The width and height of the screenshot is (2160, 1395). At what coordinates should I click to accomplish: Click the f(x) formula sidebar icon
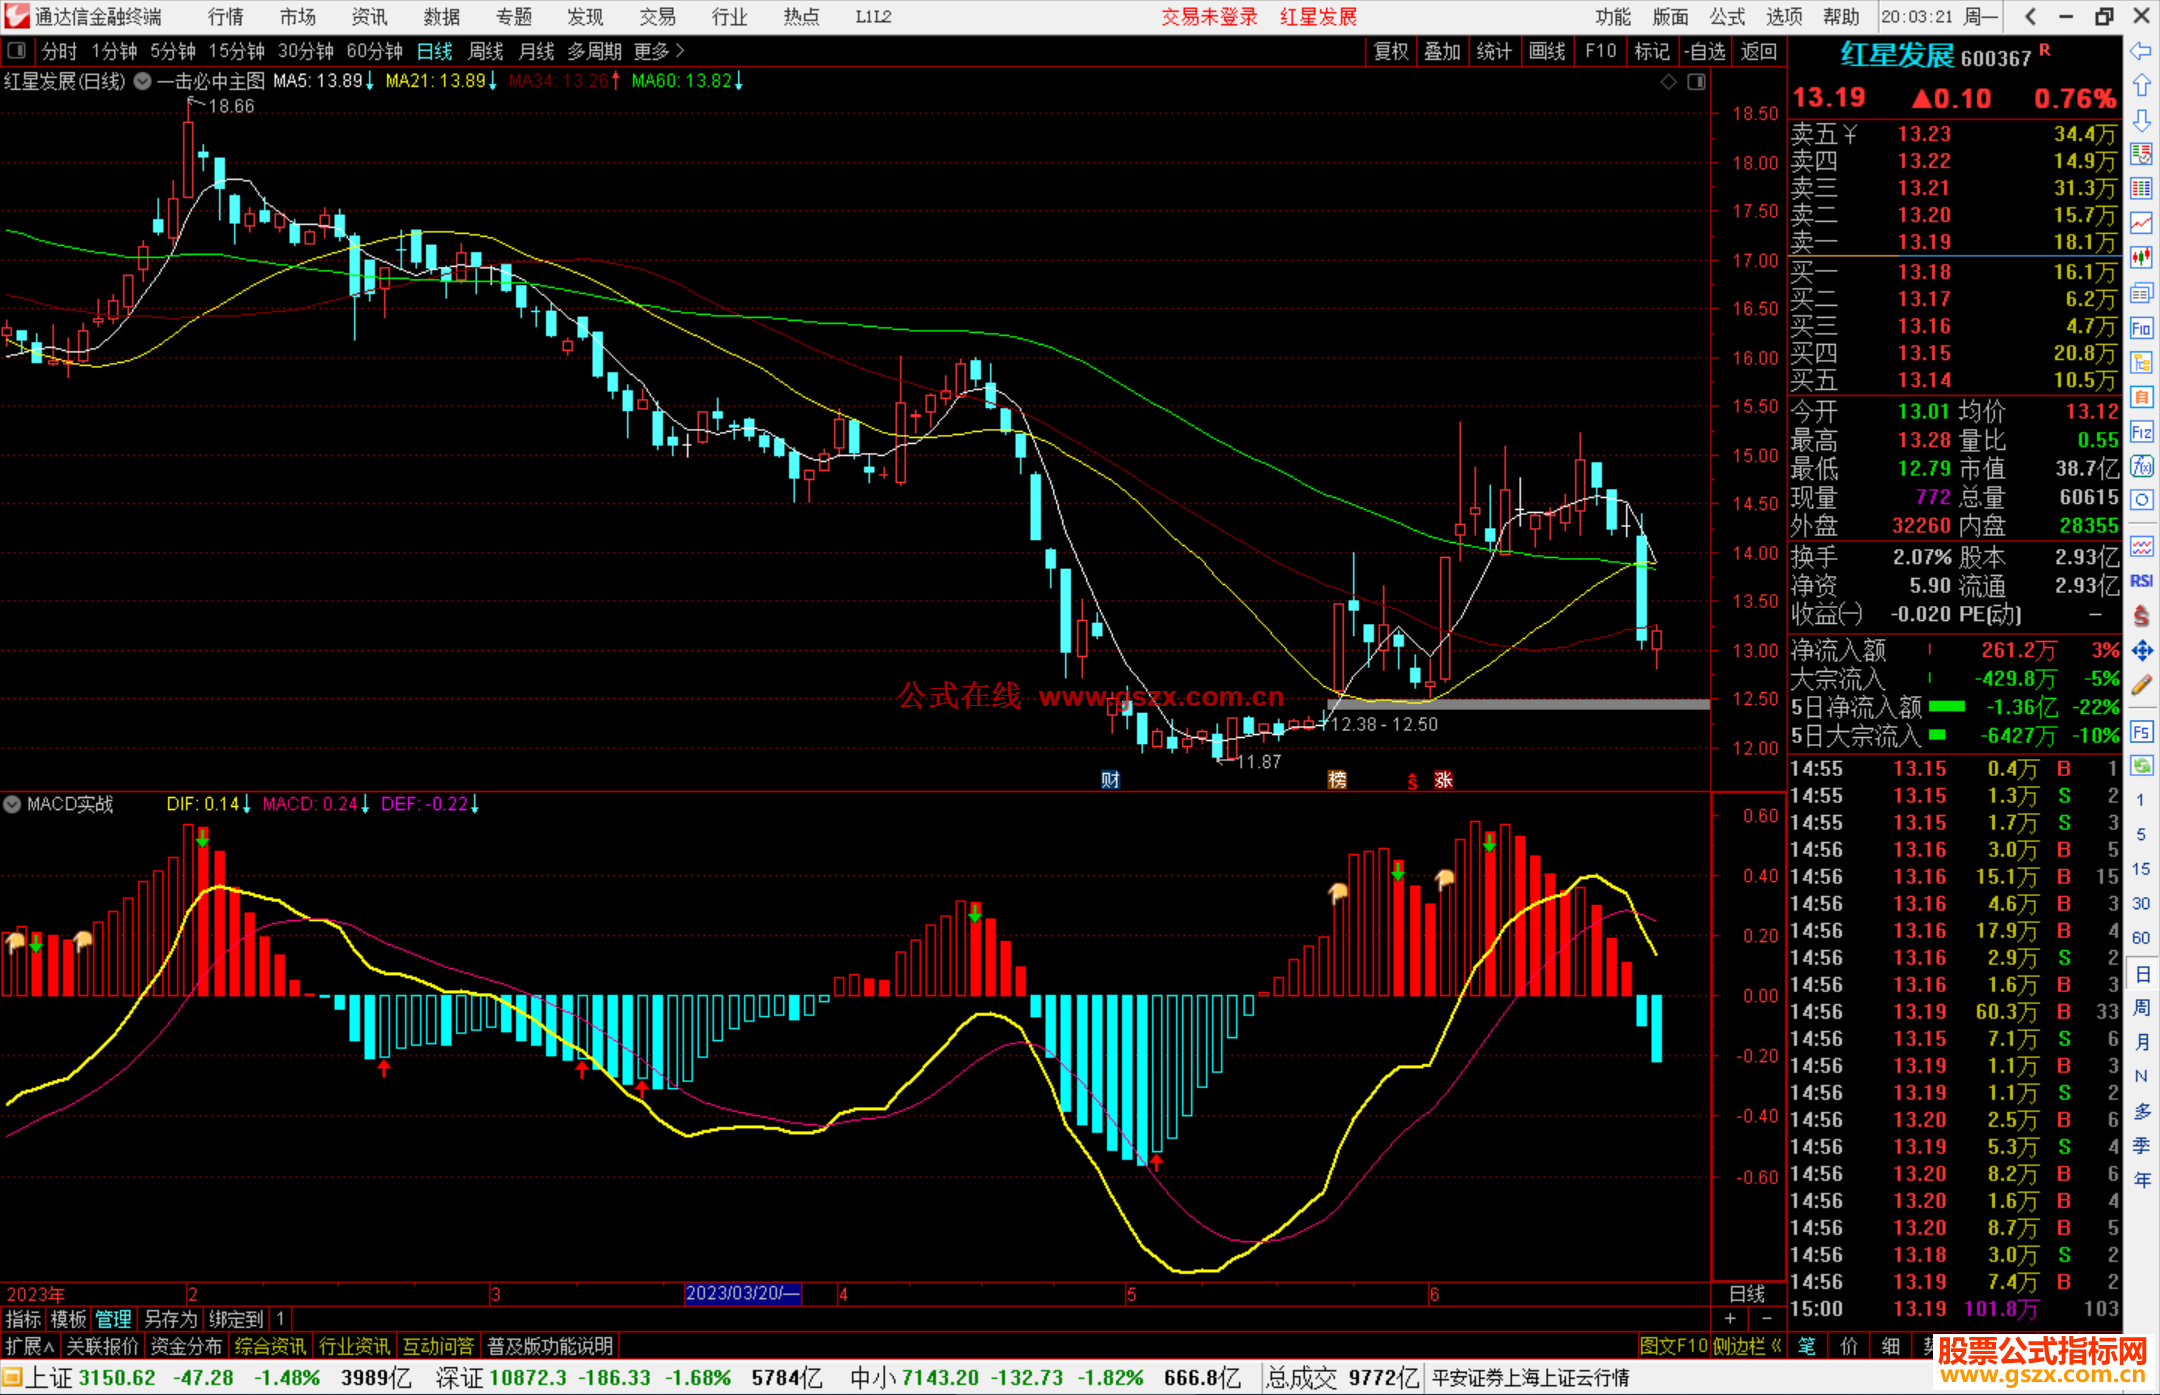point(2141,466)
